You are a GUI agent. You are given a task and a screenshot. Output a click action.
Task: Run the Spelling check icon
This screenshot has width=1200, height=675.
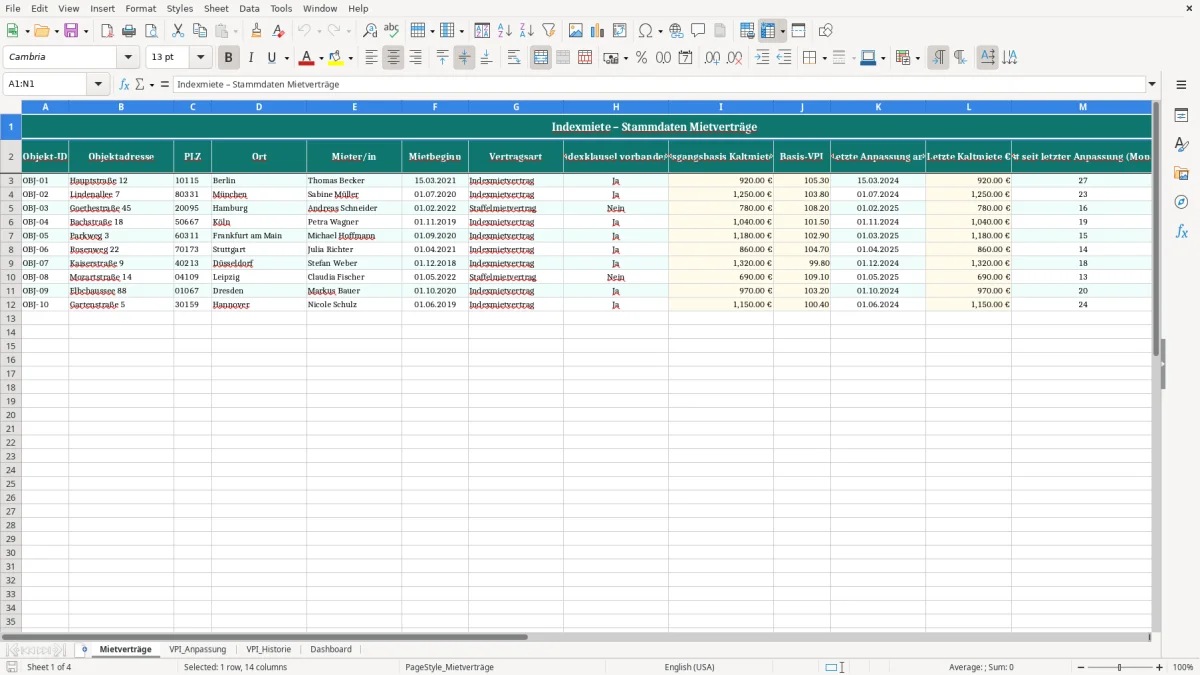pos(392,31)
